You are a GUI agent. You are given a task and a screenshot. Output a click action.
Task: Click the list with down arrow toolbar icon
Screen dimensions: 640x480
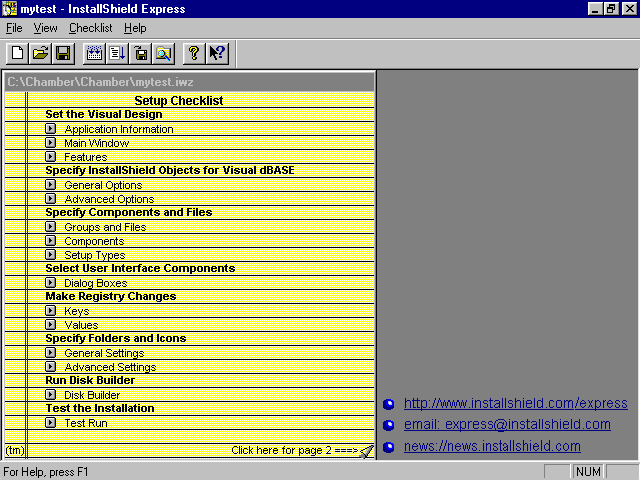click(x=117, y=53)
